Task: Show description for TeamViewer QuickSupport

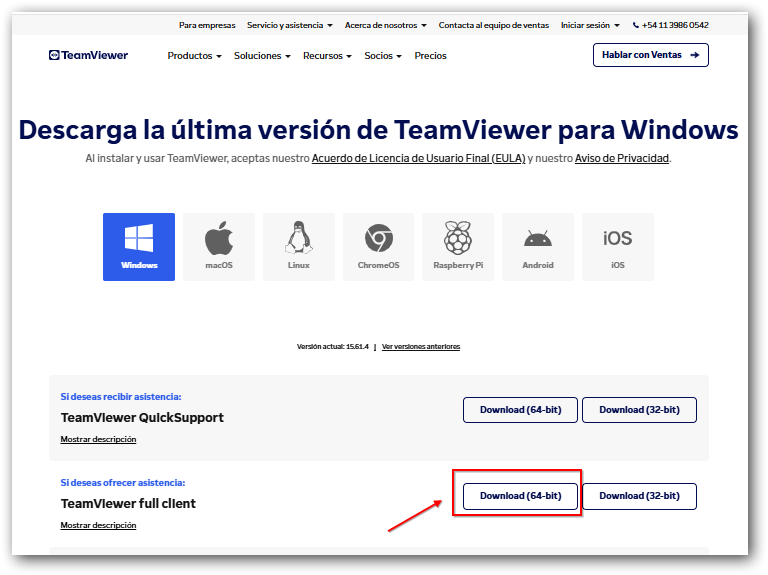Action: click(x=98, y=439)
